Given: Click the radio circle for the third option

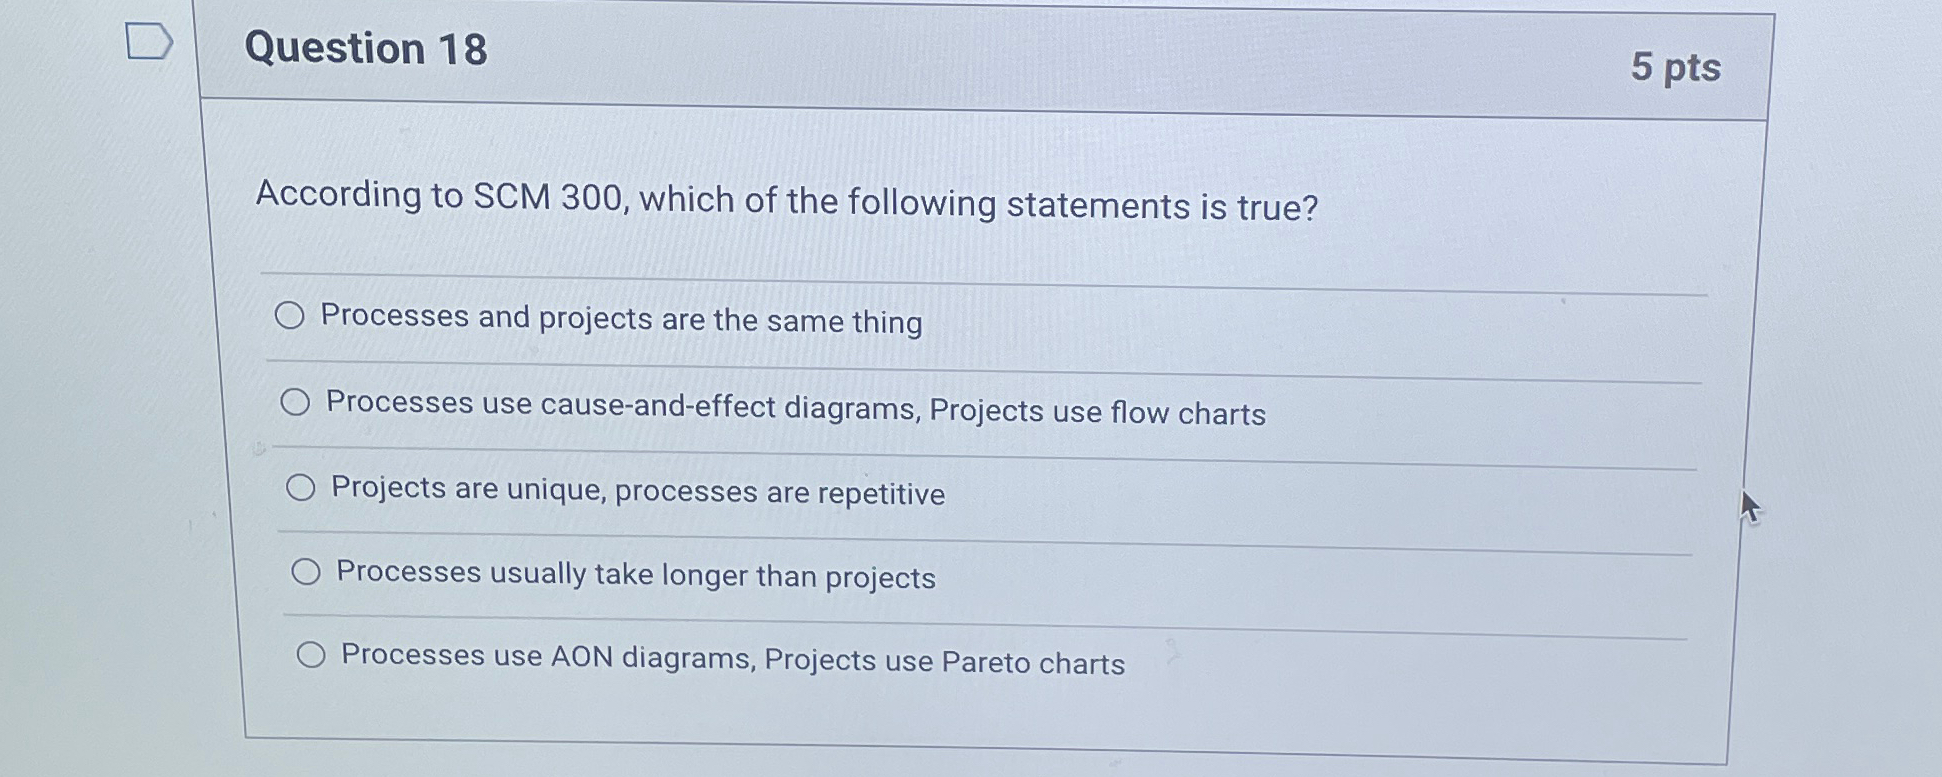Looking at the screenshot, I should click(300, 488).
